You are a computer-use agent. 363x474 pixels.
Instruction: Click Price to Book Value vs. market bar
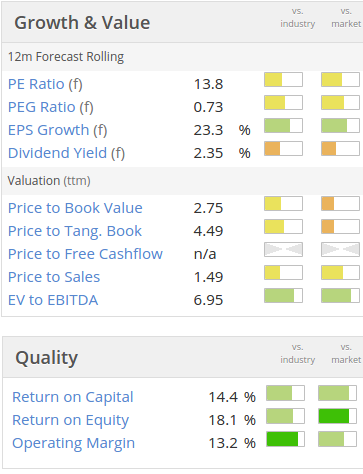(x=341, y=204)
